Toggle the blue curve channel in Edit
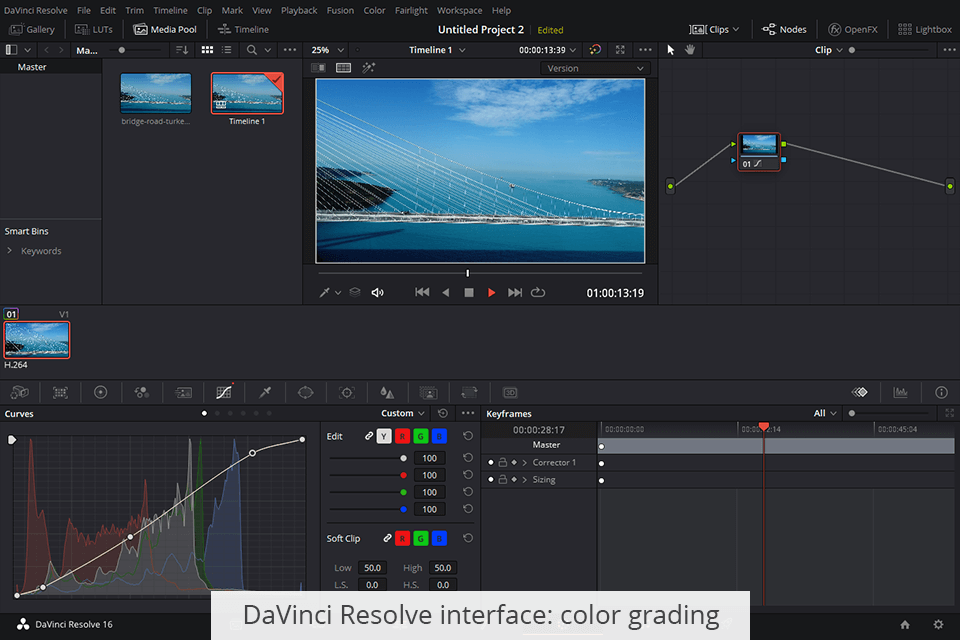960x640 pixels. click(x=439, y=436)
